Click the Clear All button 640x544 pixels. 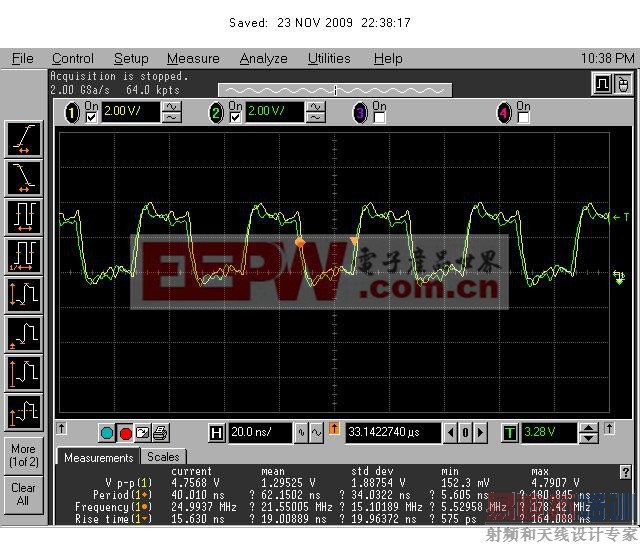(24, 494)
